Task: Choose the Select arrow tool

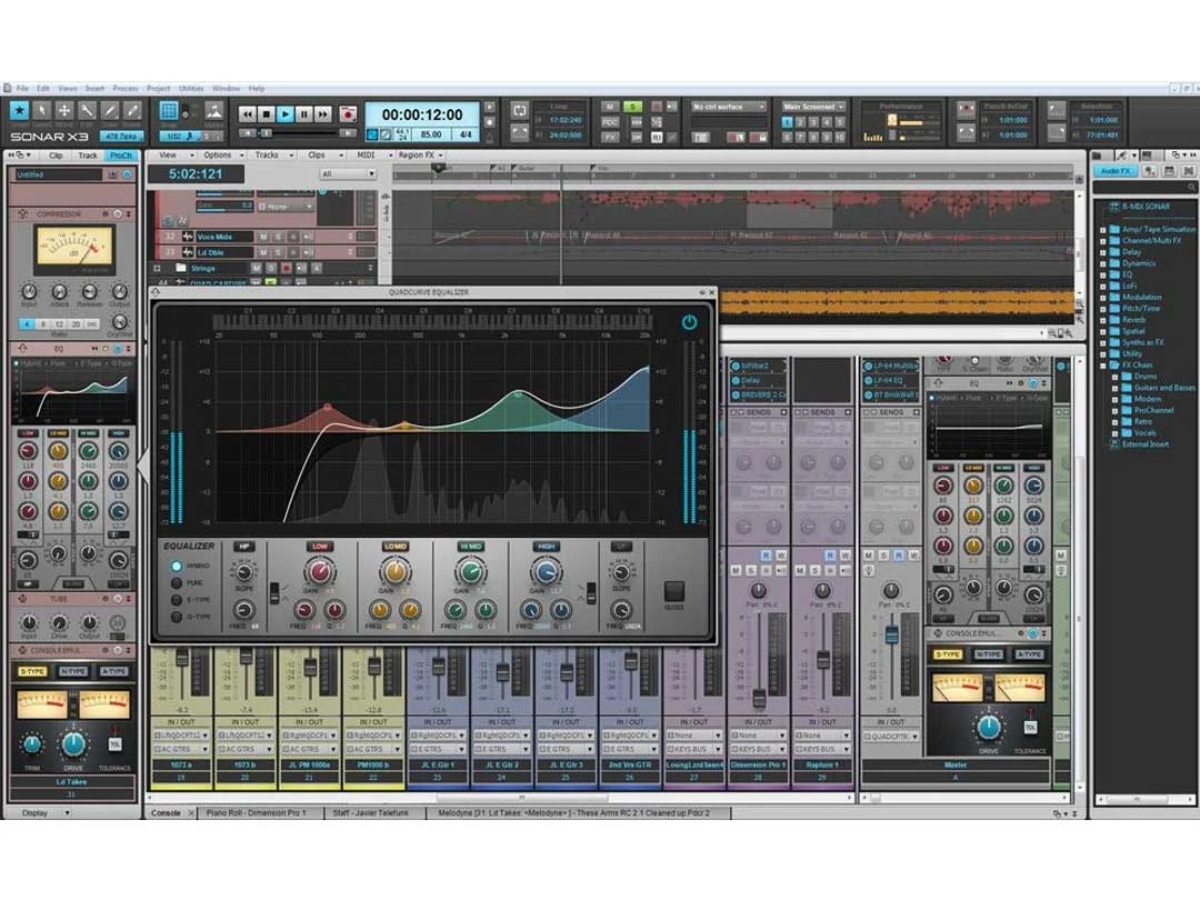Action: tap(42, 111)
